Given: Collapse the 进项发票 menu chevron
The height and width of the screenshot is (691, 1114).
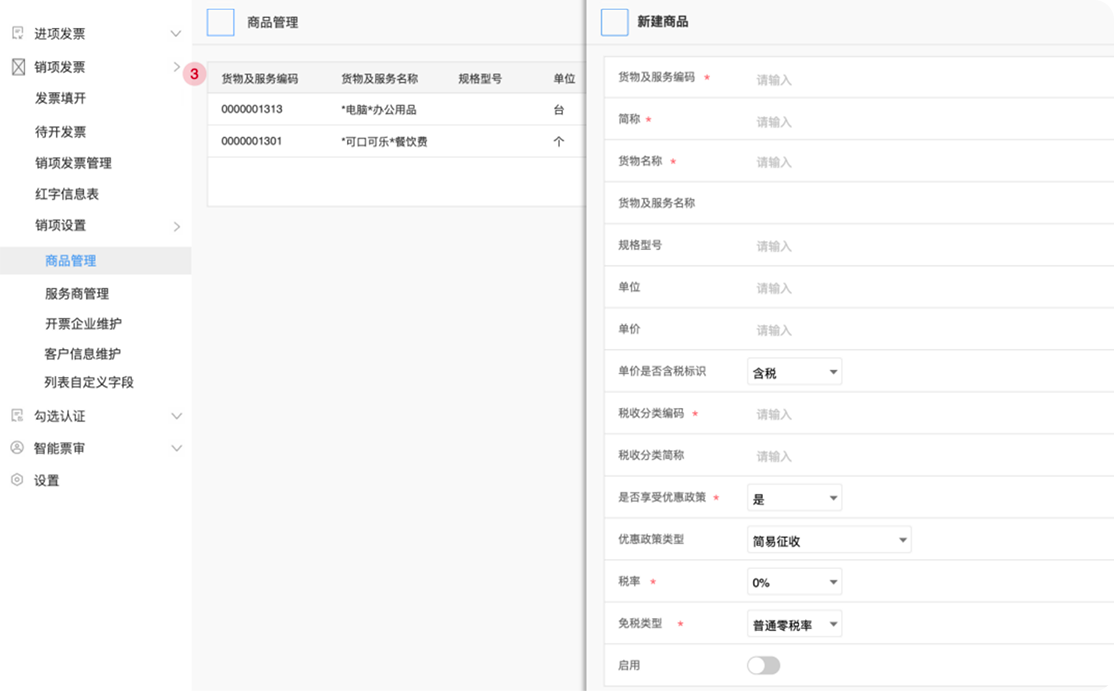Looking at the screenshot, I should (177, 32).
